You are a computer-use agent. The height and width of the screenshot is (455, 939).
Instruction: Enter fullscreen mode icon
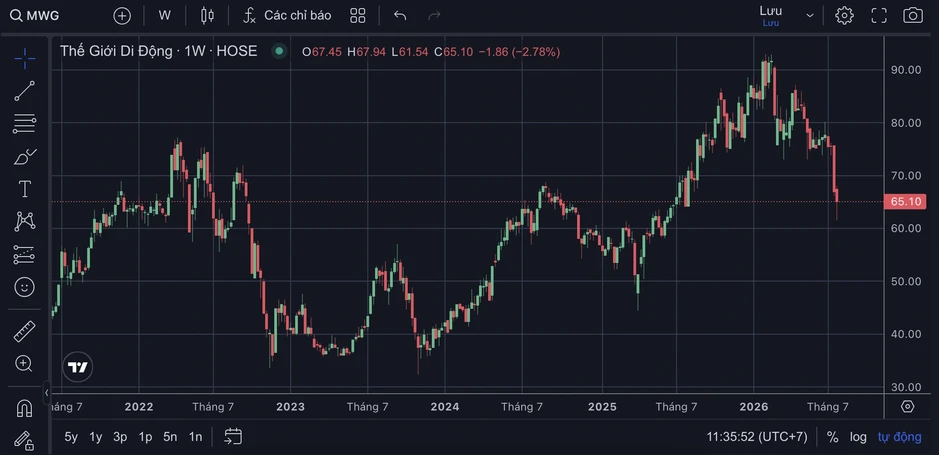tap(879, 16)
